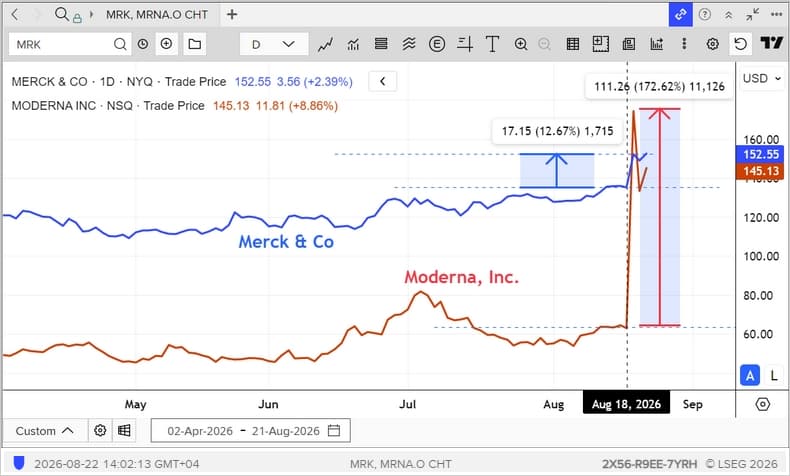The height and width of the screenshot is (476, 790).
Task: Select the drawing crosshair lines tool
Action: 465,44
